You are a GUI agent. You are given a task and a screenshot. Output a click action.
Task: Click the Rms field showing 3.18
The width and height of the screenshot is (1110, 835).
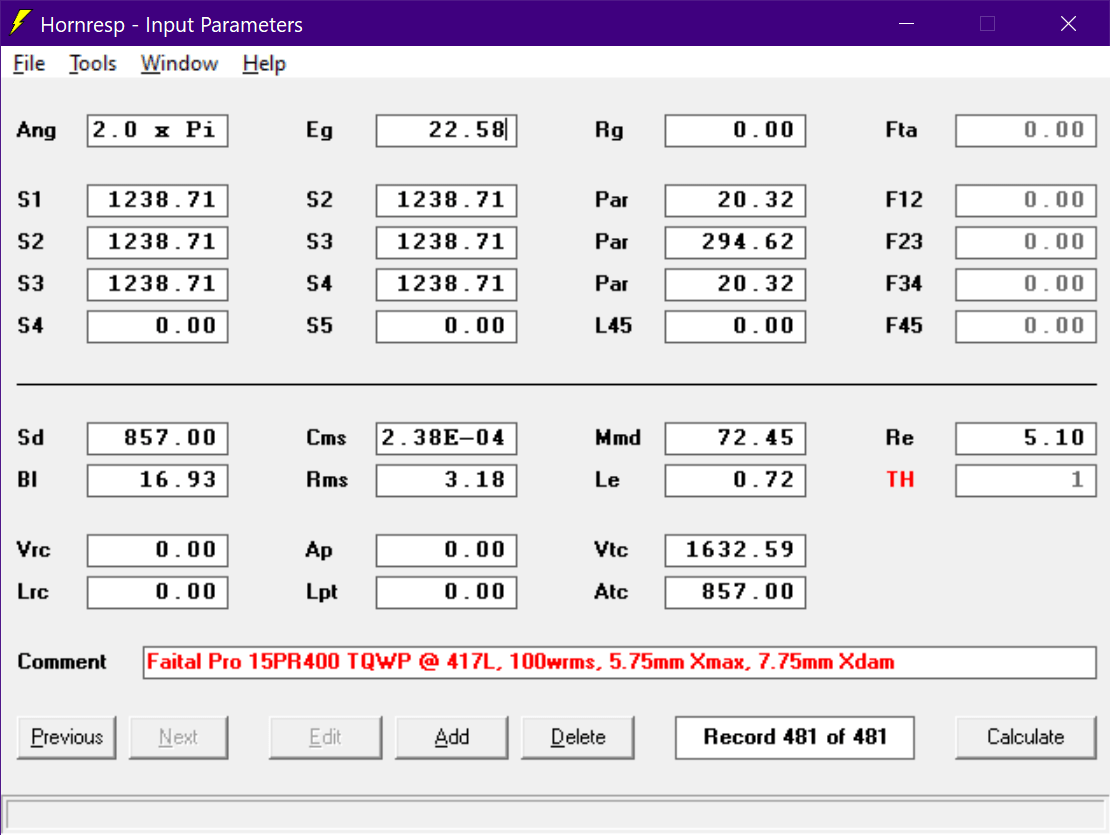tap(447, 480)
